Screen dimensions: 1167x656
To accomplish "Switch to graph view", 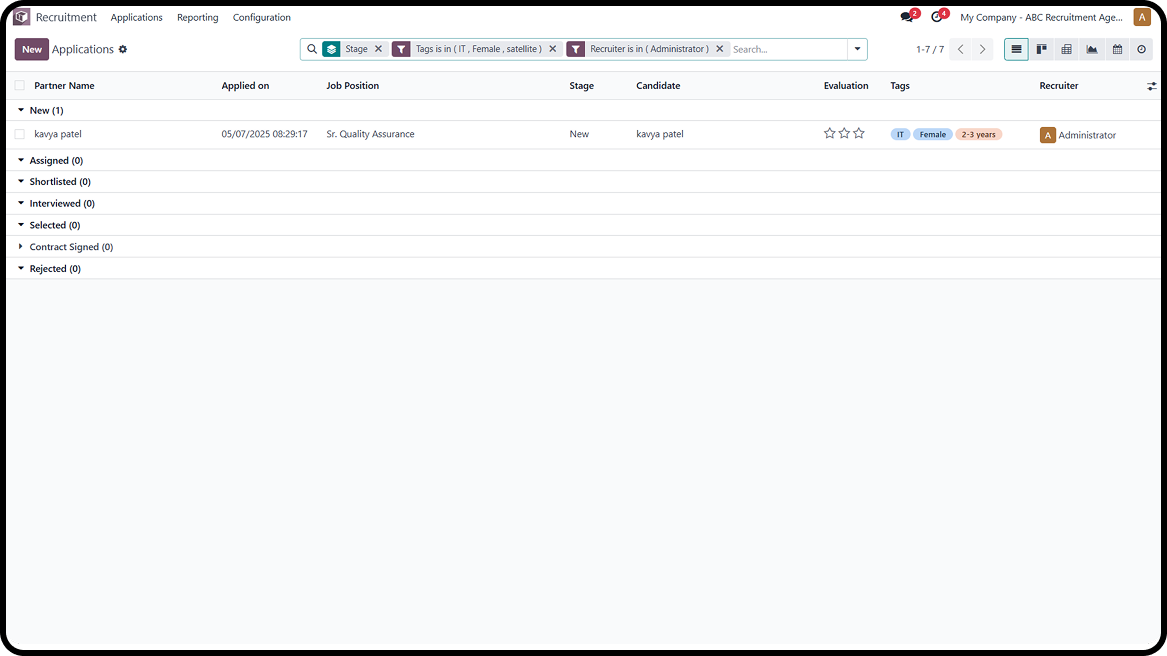I will [1092, 49].
